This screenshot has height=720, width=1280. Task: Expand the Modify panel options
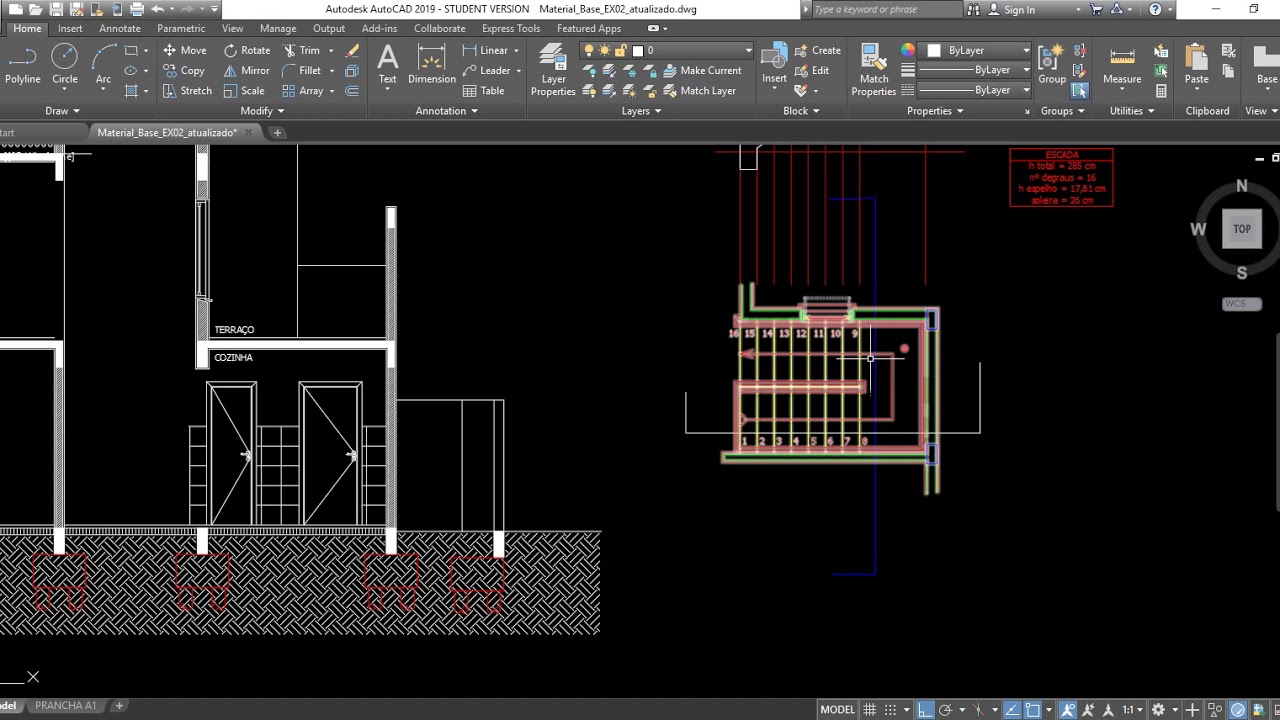click(x=263, y=111)
